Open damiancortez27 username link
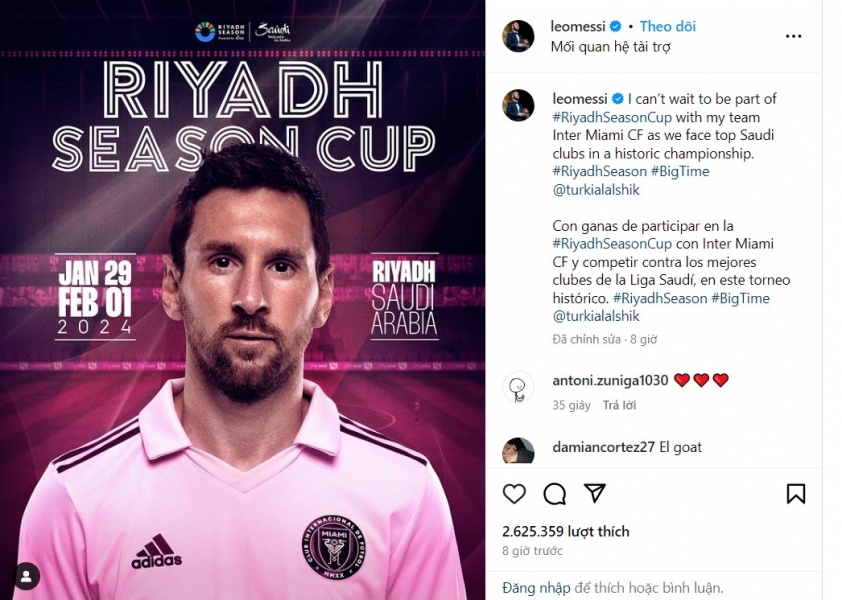842x600 pixels. click(x=603, y=447)
